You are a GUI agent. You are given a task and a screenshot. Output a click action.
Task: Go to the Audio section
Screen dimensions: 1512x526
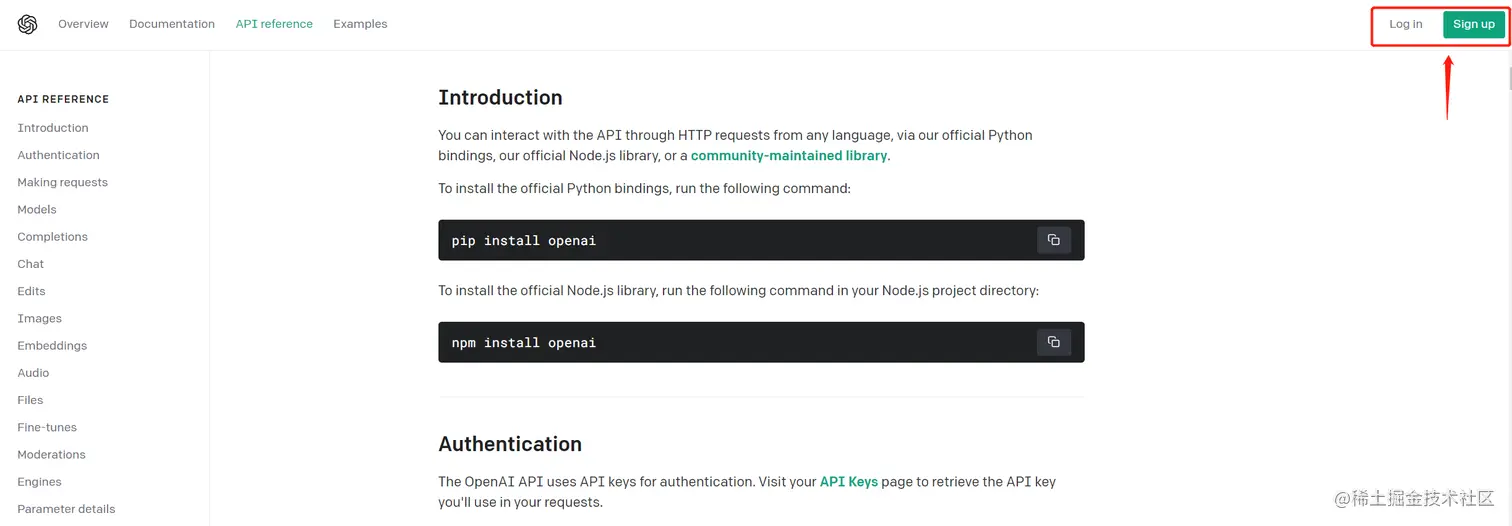pyautogui.click(x=33, y=373)
